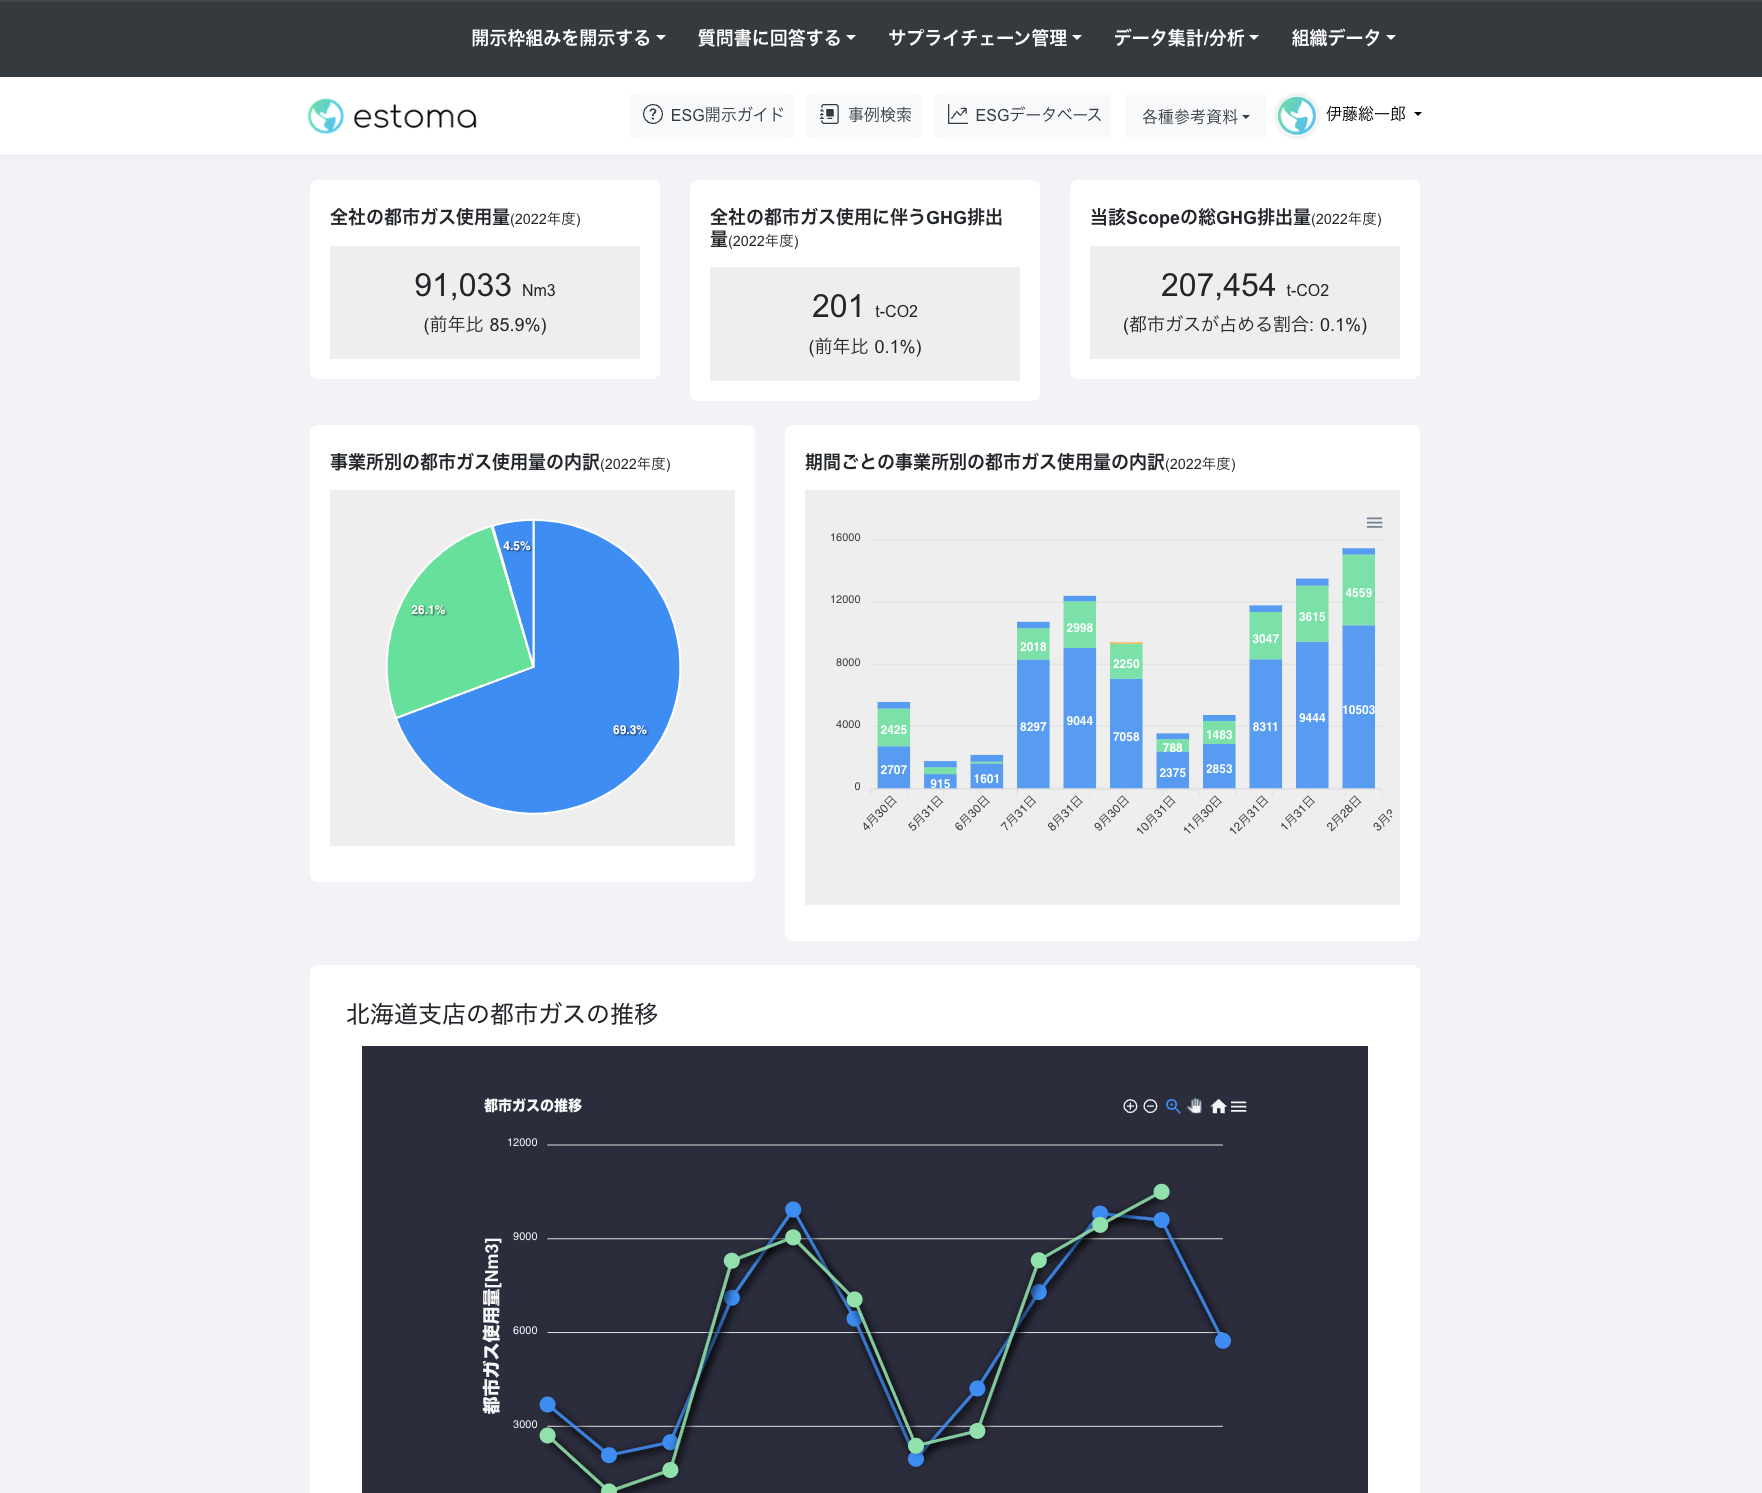Expand the 開示枠組みを開示する menu
1762x1493 pixels.
point(568,38)
